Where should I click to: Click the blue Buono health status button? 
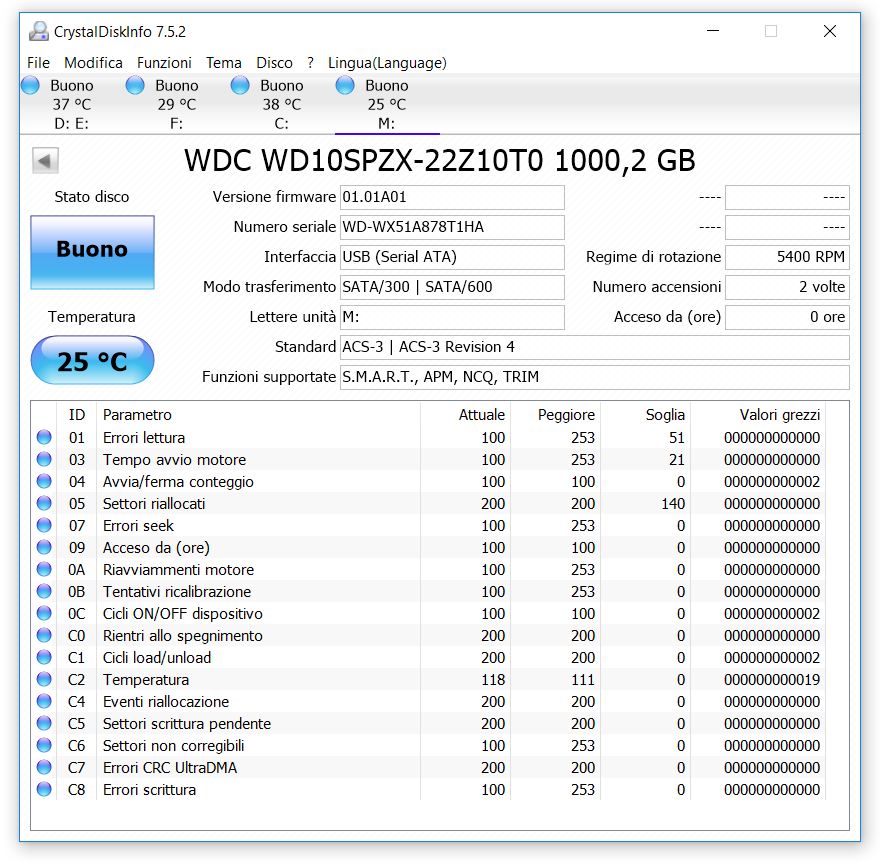(93, 253)
